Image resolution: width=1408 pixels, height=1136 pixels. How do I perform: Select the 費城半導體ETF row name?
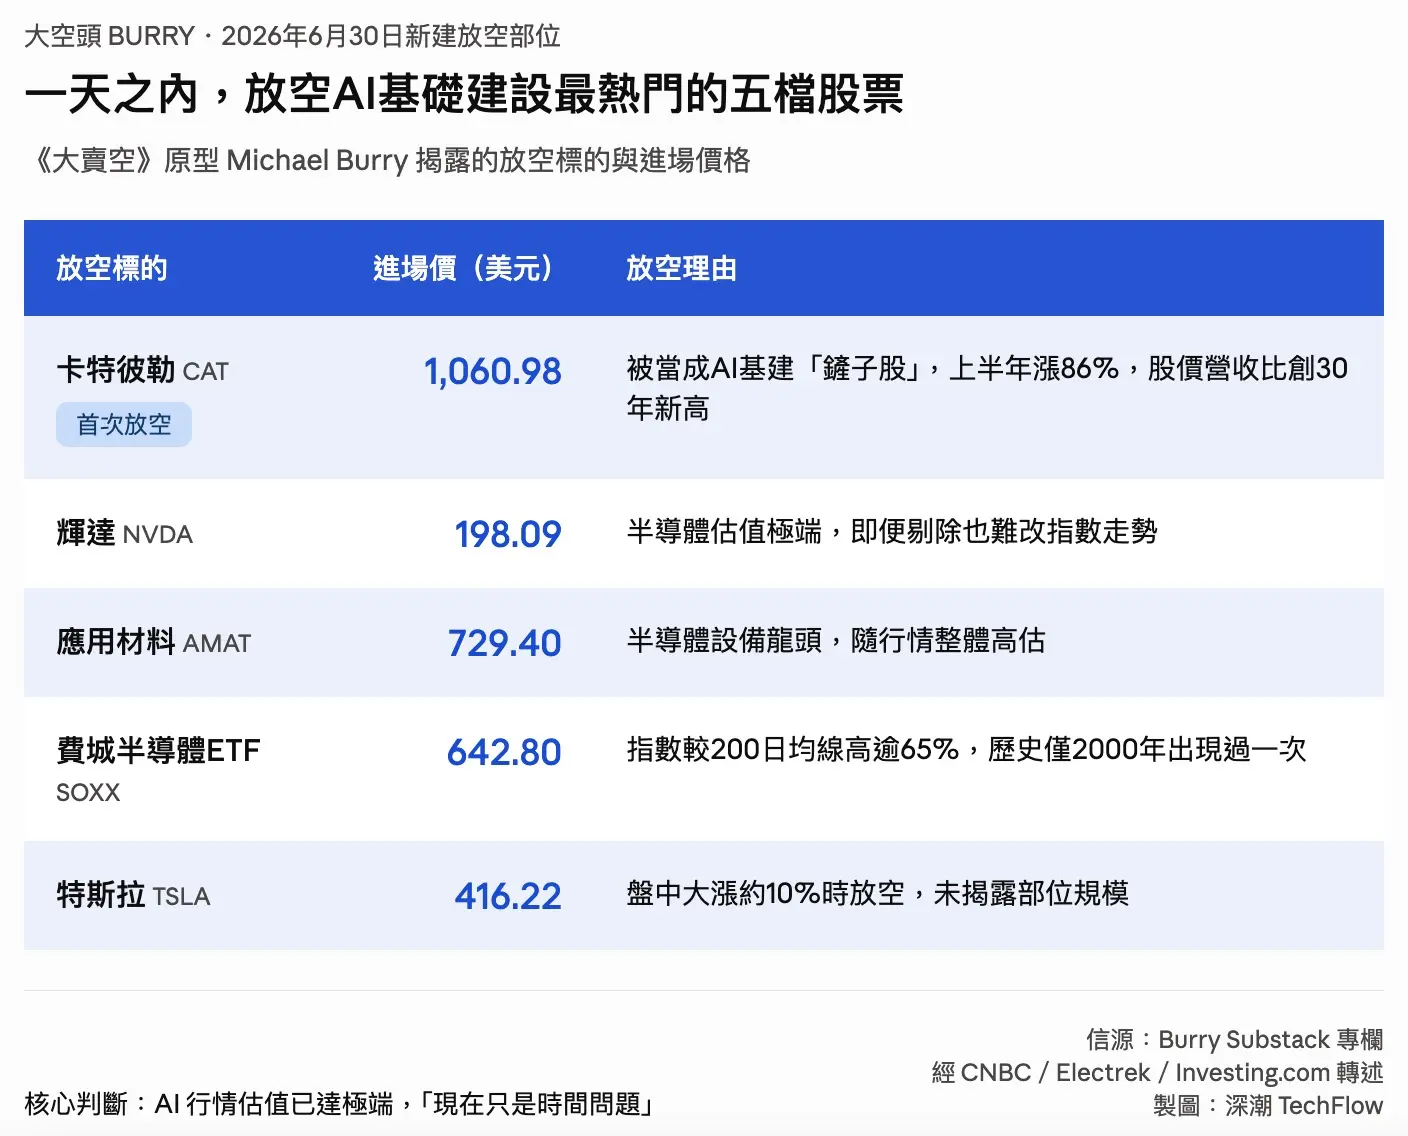[x=158, y=750]
